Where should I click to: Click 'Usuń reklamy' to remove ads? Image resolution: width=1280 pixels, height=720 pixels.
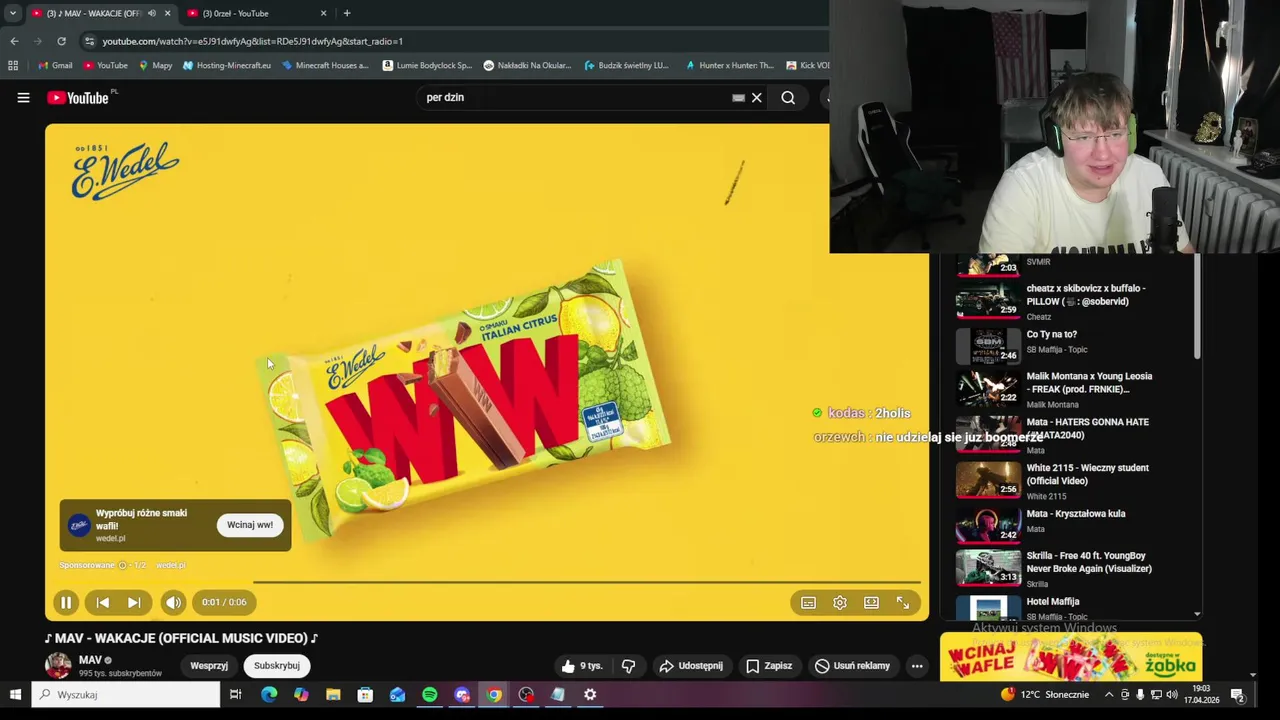852,666
